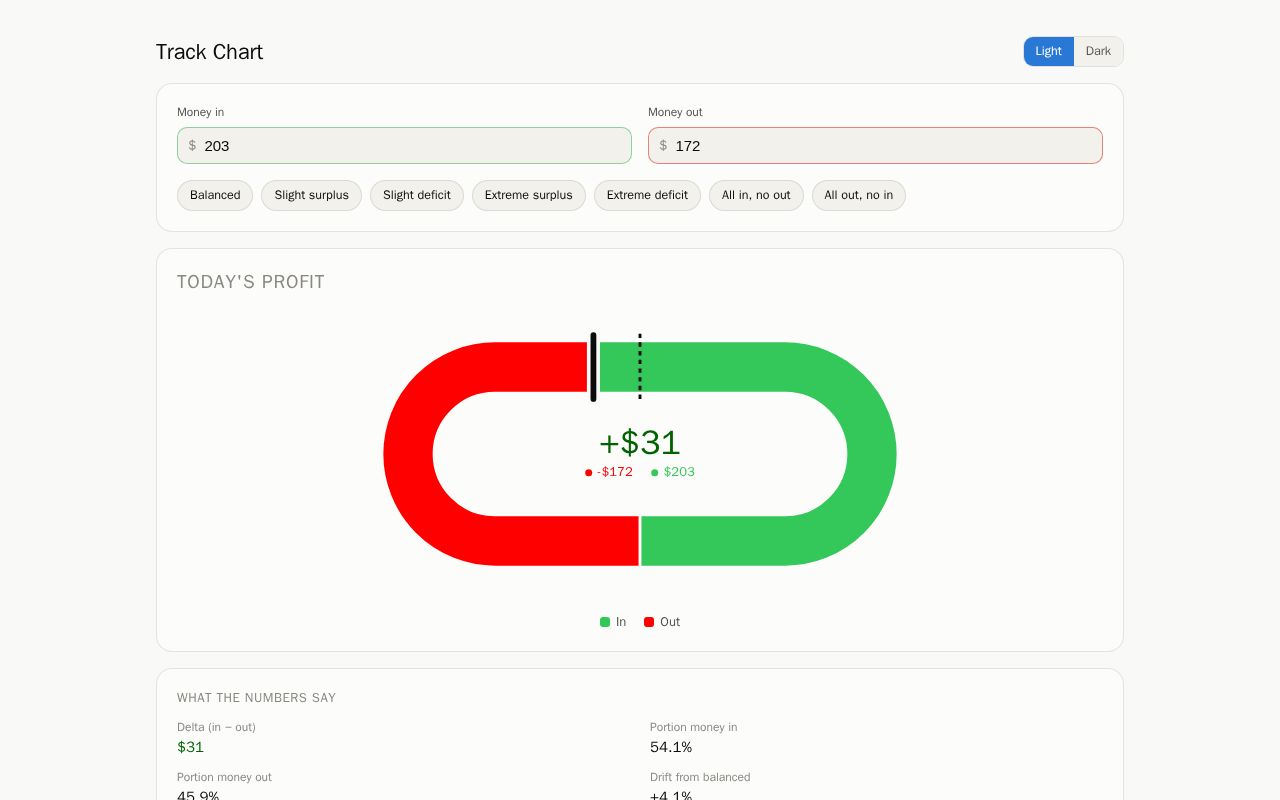Apply the Slight surplus preset
Viewport: 1280px width, 800px height.
click(x=311, y=195)
